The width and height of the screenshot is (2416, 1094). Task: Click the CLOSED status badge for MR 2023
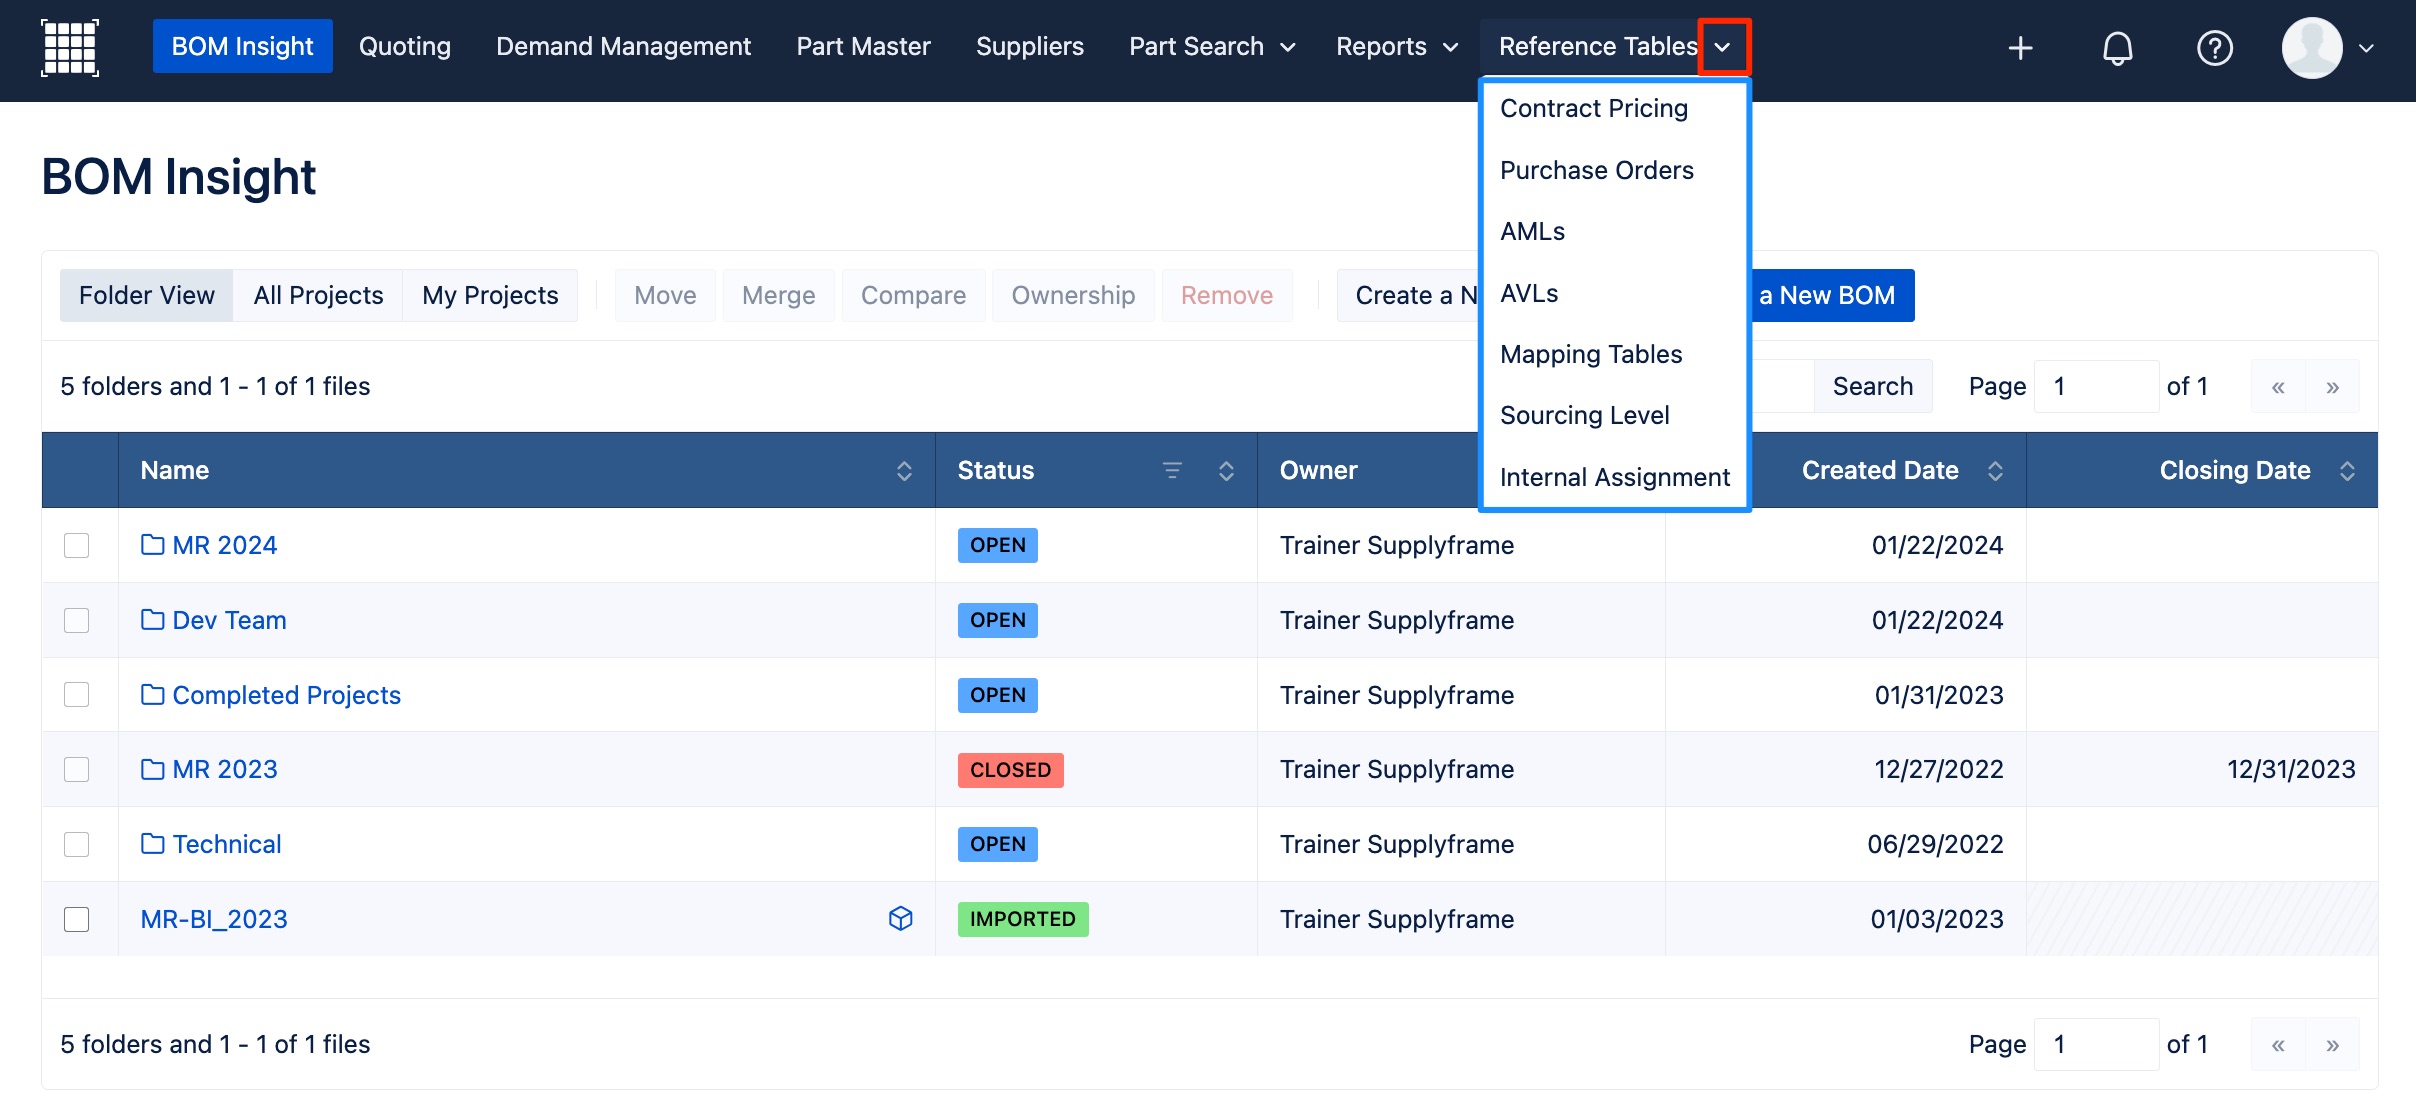pos(1010,770)
